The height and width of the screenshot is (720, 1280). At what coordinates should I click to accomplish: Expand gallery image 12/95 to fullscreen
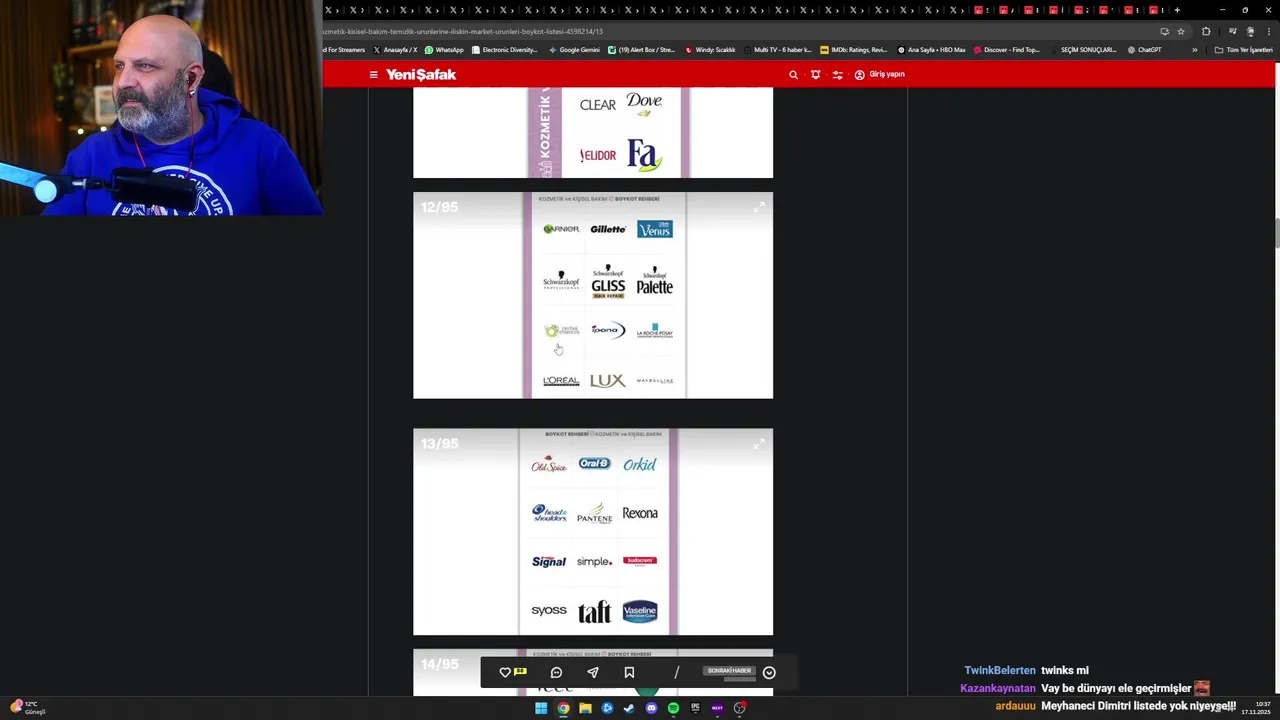(759, 207)
